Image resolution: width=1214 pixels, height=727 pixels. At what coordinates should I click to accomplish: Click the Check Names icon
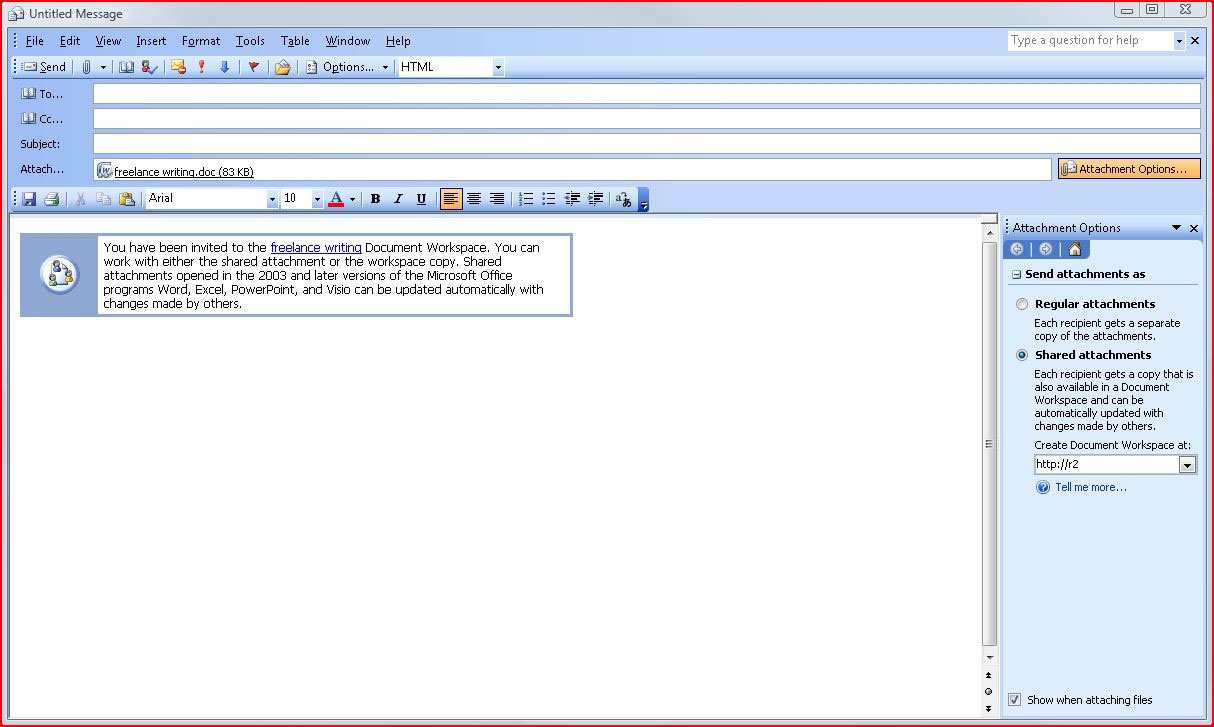pos(149,67)
